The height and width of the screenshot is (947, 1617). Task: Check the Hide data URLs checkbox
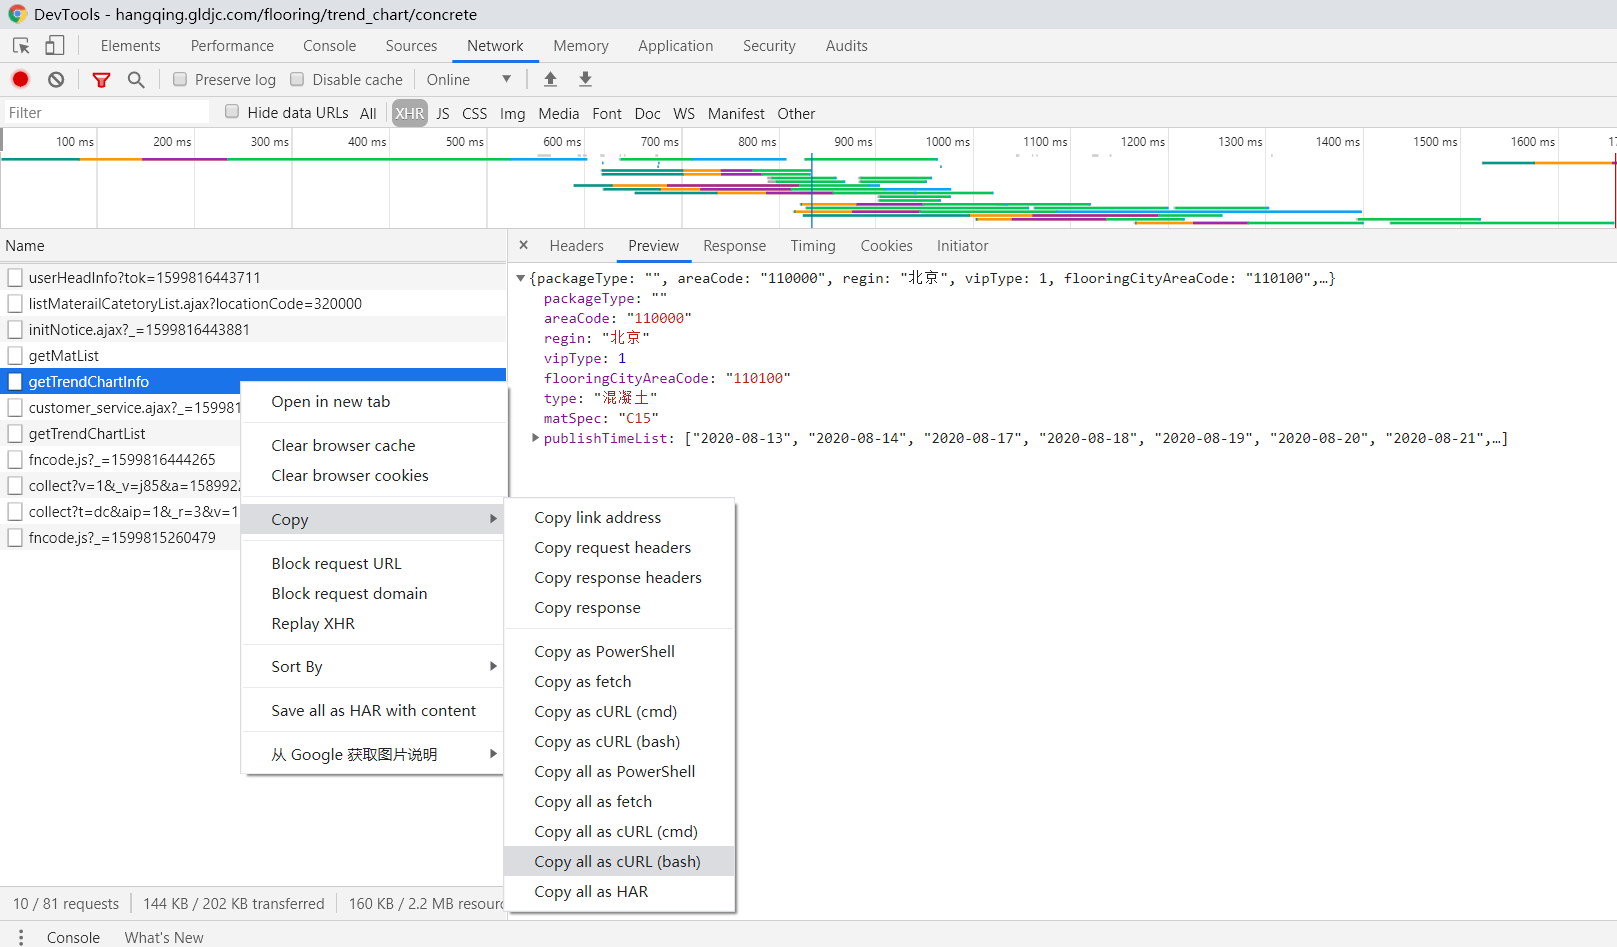pyautogui.click(x=231, y=112)
